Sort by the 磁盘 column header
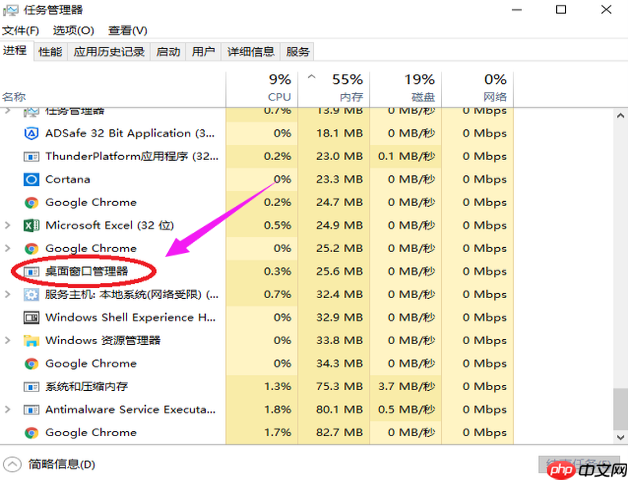This screenshot has width=628, height=480. coord(406,89)
